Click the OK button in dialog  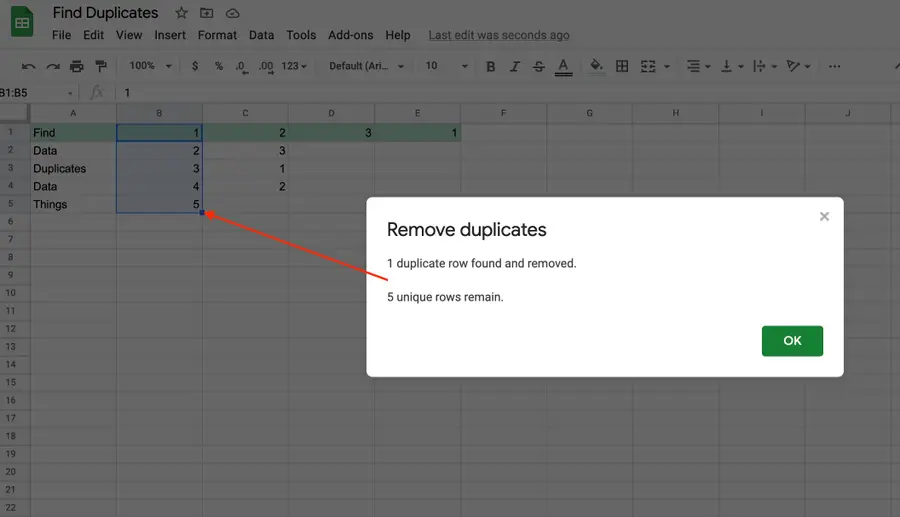tap(792, 341)
